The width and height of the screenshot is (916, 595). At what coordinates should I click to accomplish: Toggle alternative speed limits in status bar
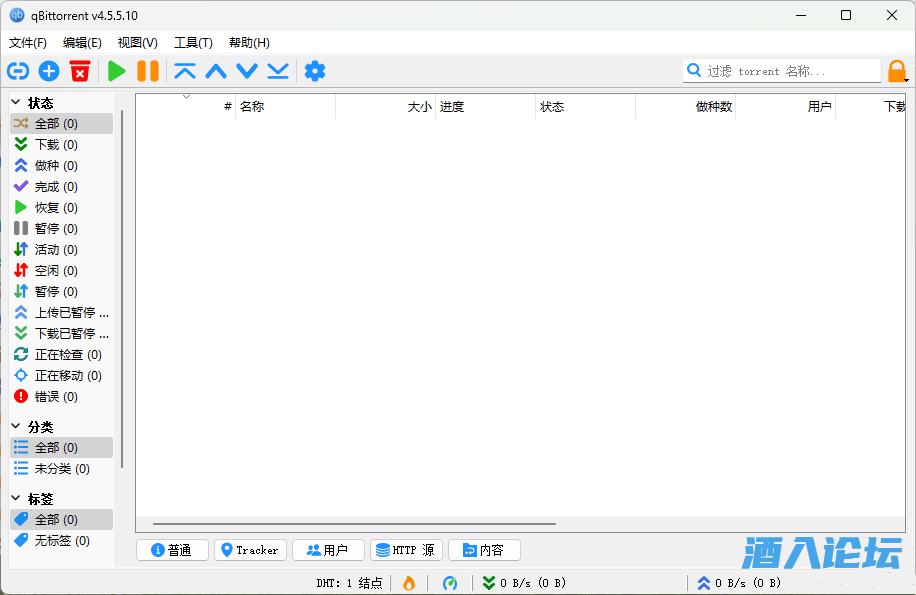[450, 583]
